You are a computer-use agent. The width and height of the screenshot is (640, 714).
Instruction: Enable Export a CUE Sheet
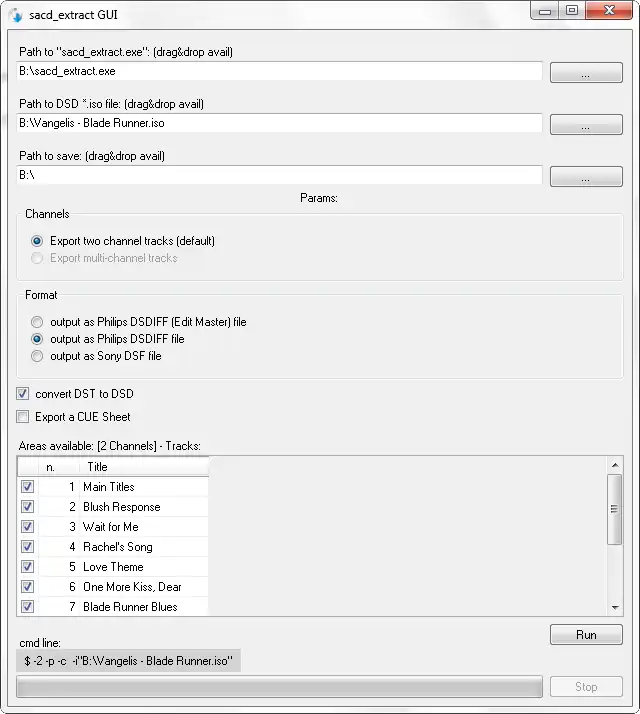(x=23, y=417)
